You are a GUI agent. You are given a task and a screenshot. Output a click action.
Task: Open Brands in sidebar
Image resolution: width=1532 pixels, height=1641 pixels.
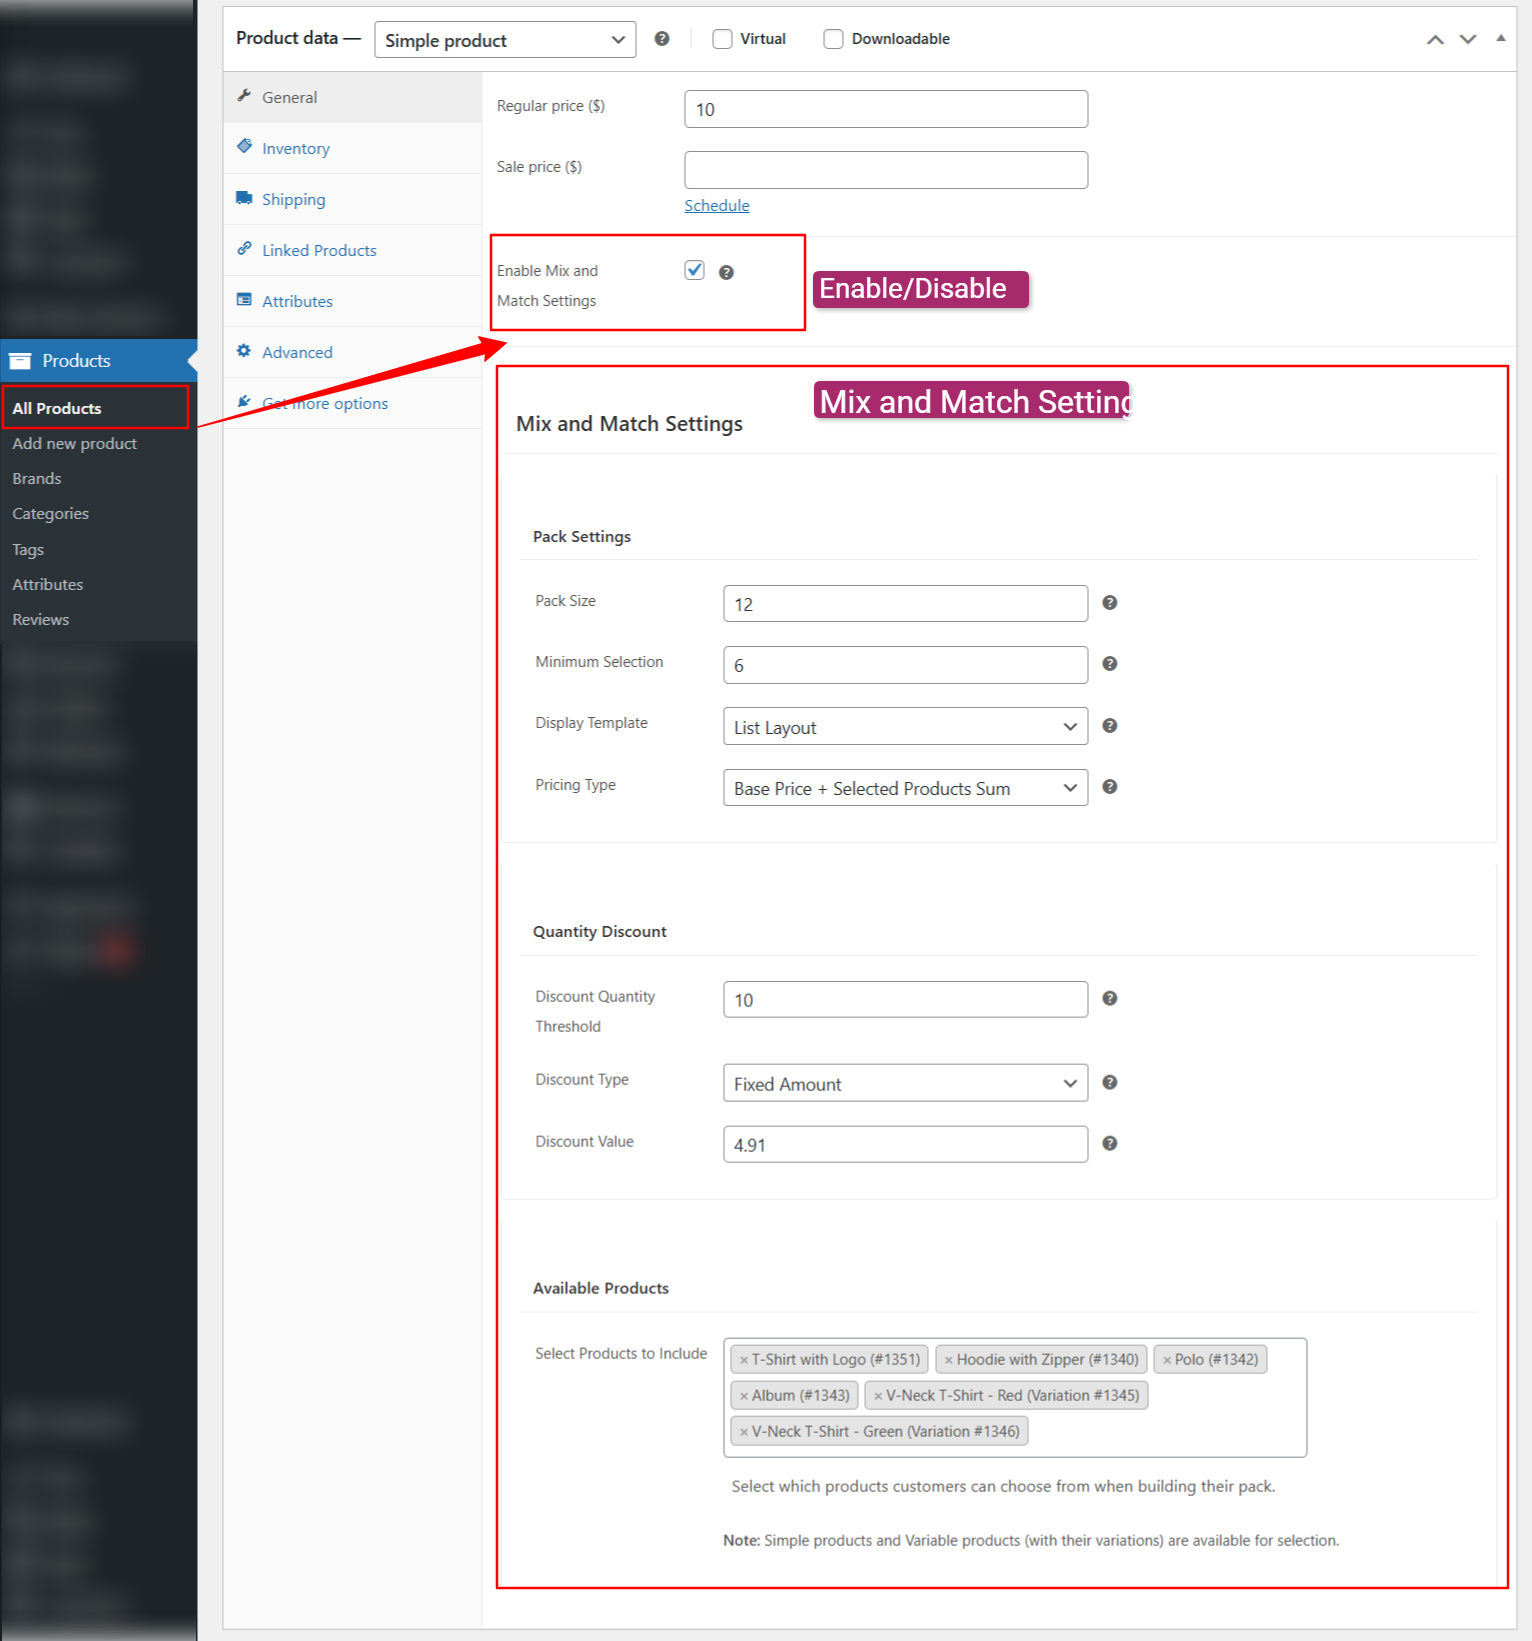point(37,478)
